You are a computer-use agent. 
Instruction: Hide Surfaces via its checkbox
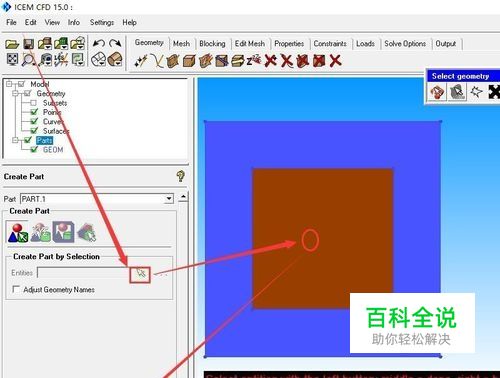coord(34,131)
